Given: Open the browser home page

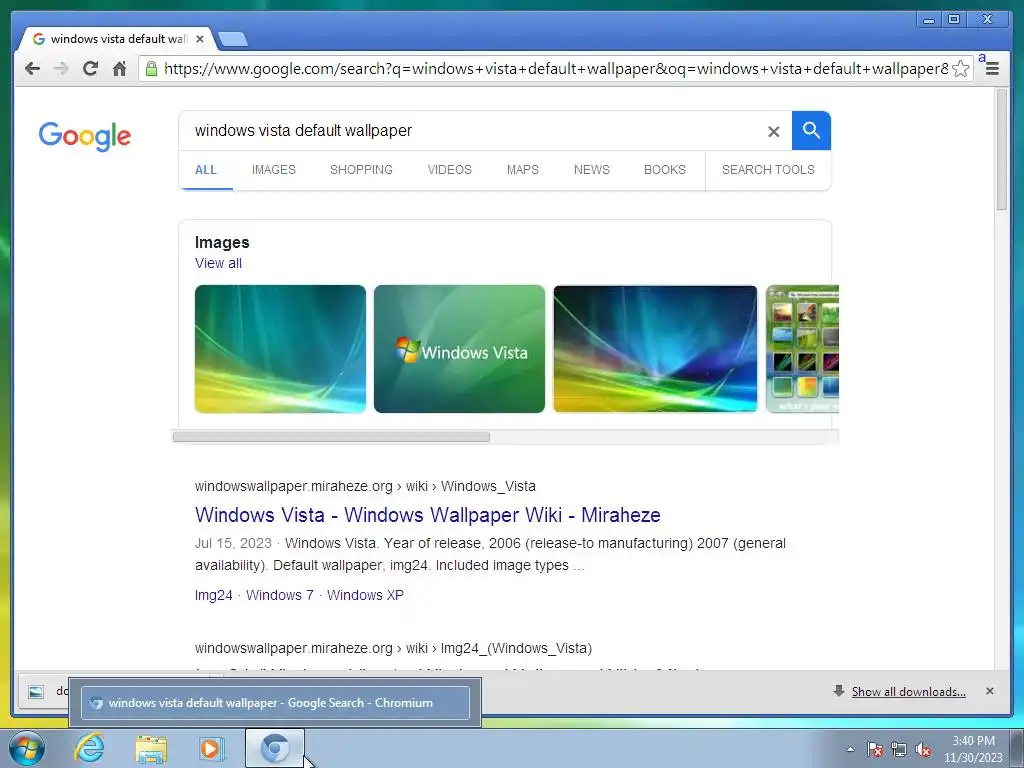Looking at the screenshot, I should (119, 68).
